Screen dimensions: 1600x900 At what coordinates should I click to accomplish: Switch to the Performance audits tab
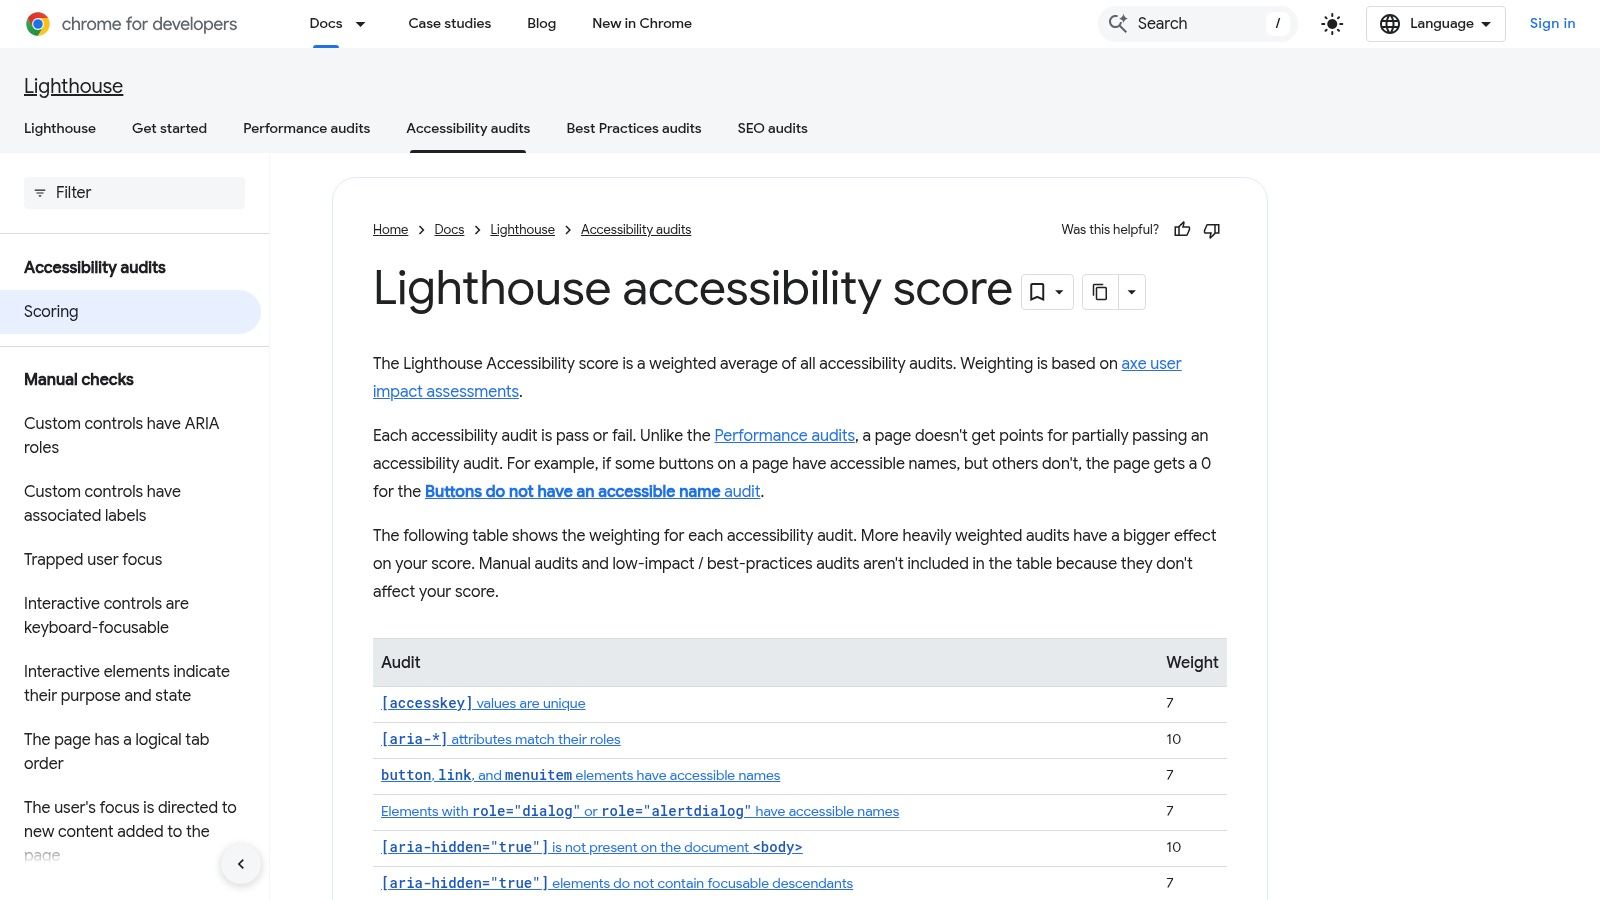[x=306, y=128]
